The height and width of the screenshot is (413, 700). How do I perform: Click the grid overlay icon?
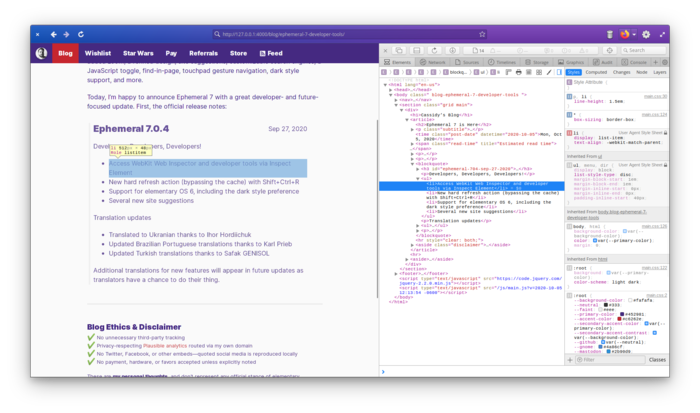point(539,72)
